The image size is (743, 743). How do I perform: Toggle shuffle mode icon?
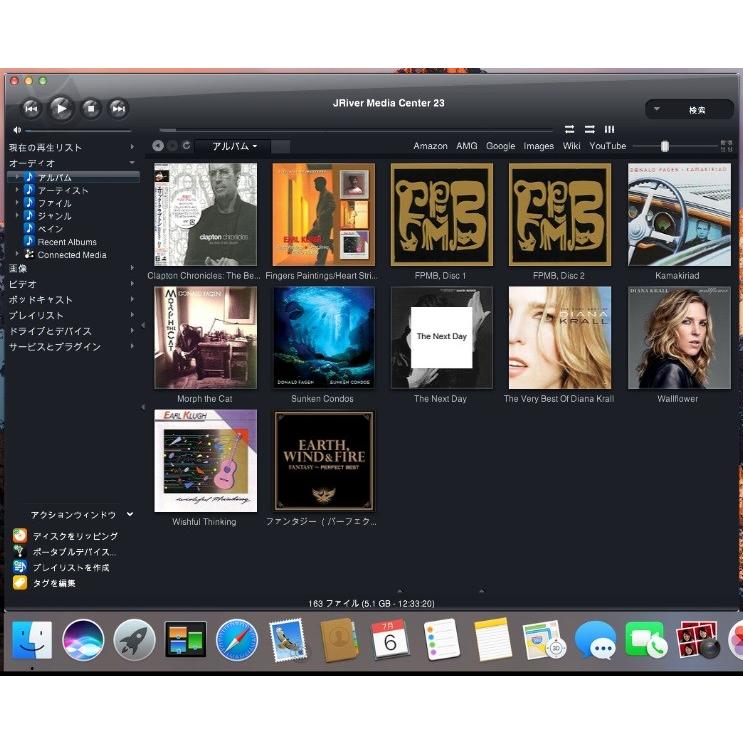pos(589,129)
